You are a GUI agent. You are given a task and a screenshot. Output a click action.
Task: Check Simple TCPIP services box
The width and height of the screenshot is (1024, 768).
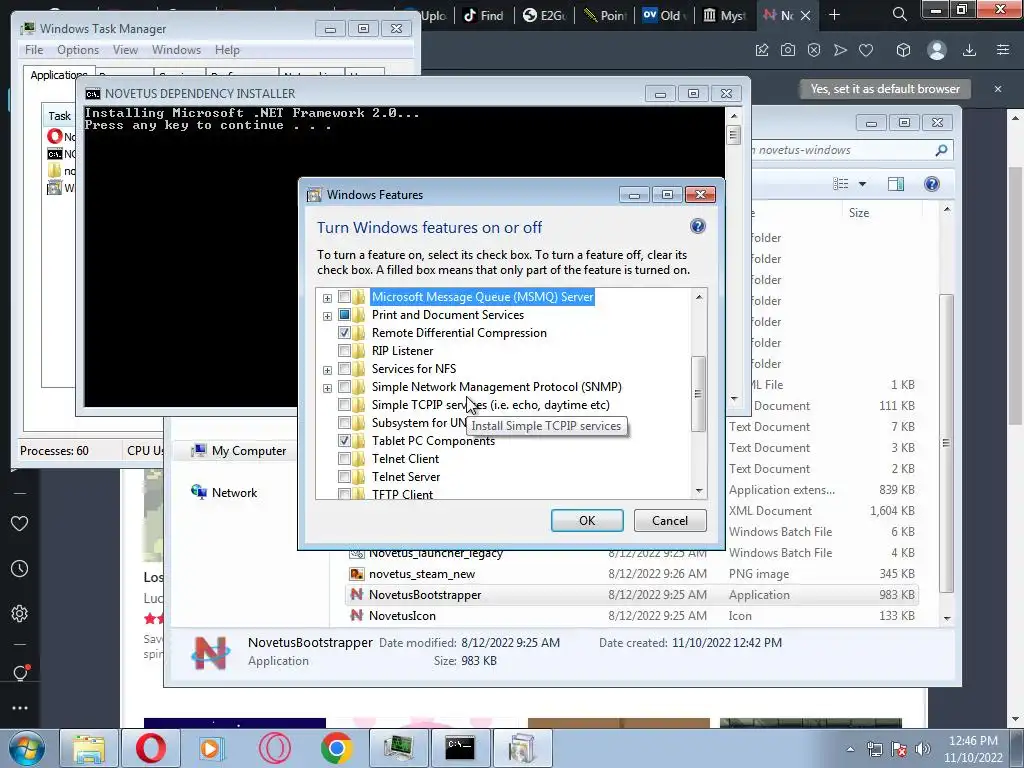pos(344,405)
